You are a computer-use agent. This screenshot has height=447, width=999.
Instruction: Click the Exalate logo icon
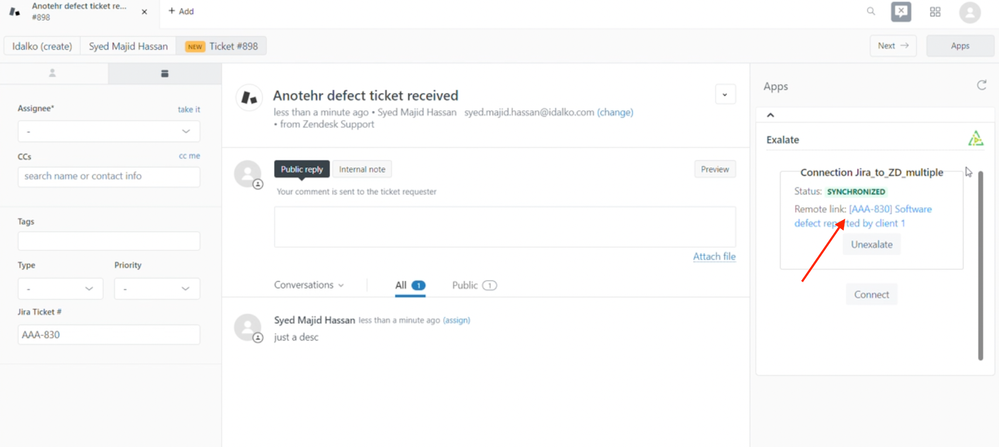click(x=975, y=139)
